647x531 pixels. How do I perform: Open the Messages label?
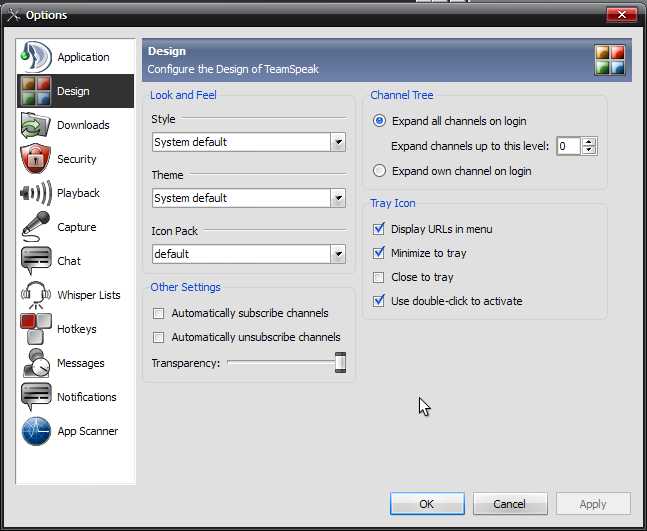(x=80, y=363)
